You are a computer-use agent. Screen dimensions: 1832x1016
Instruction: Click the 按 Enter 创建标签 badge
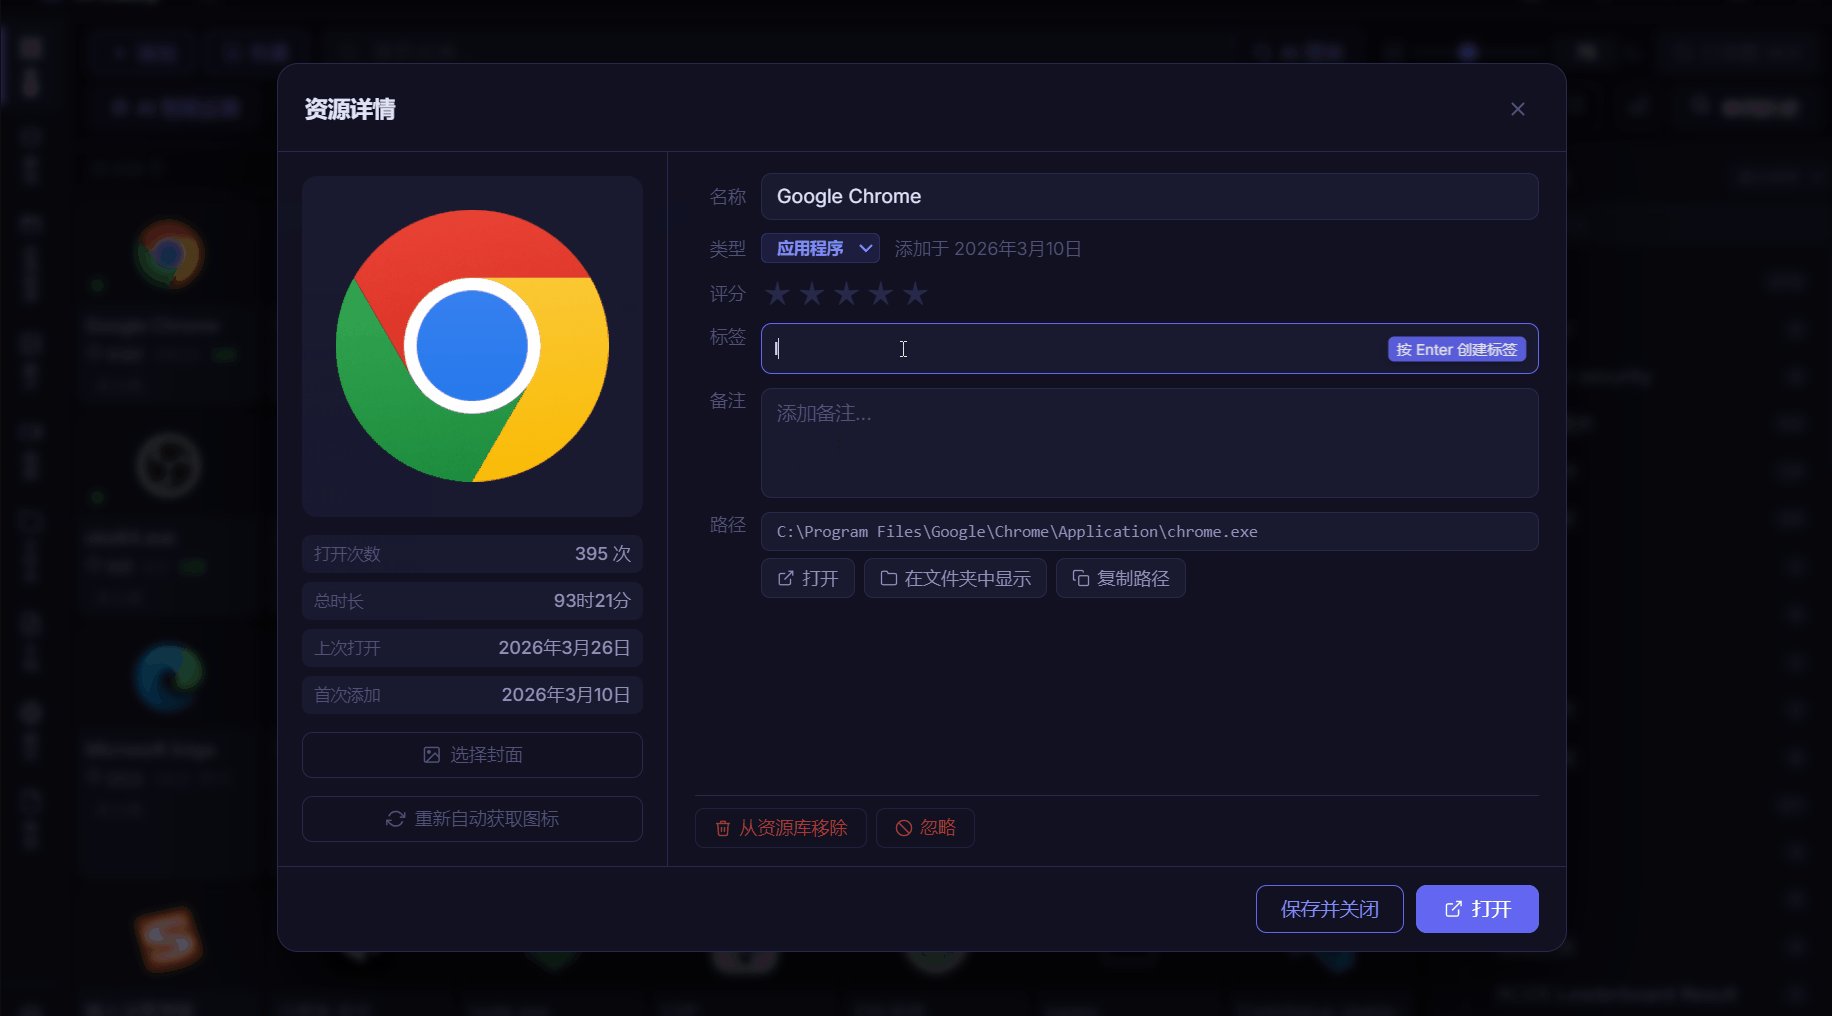coord(1457,349)
